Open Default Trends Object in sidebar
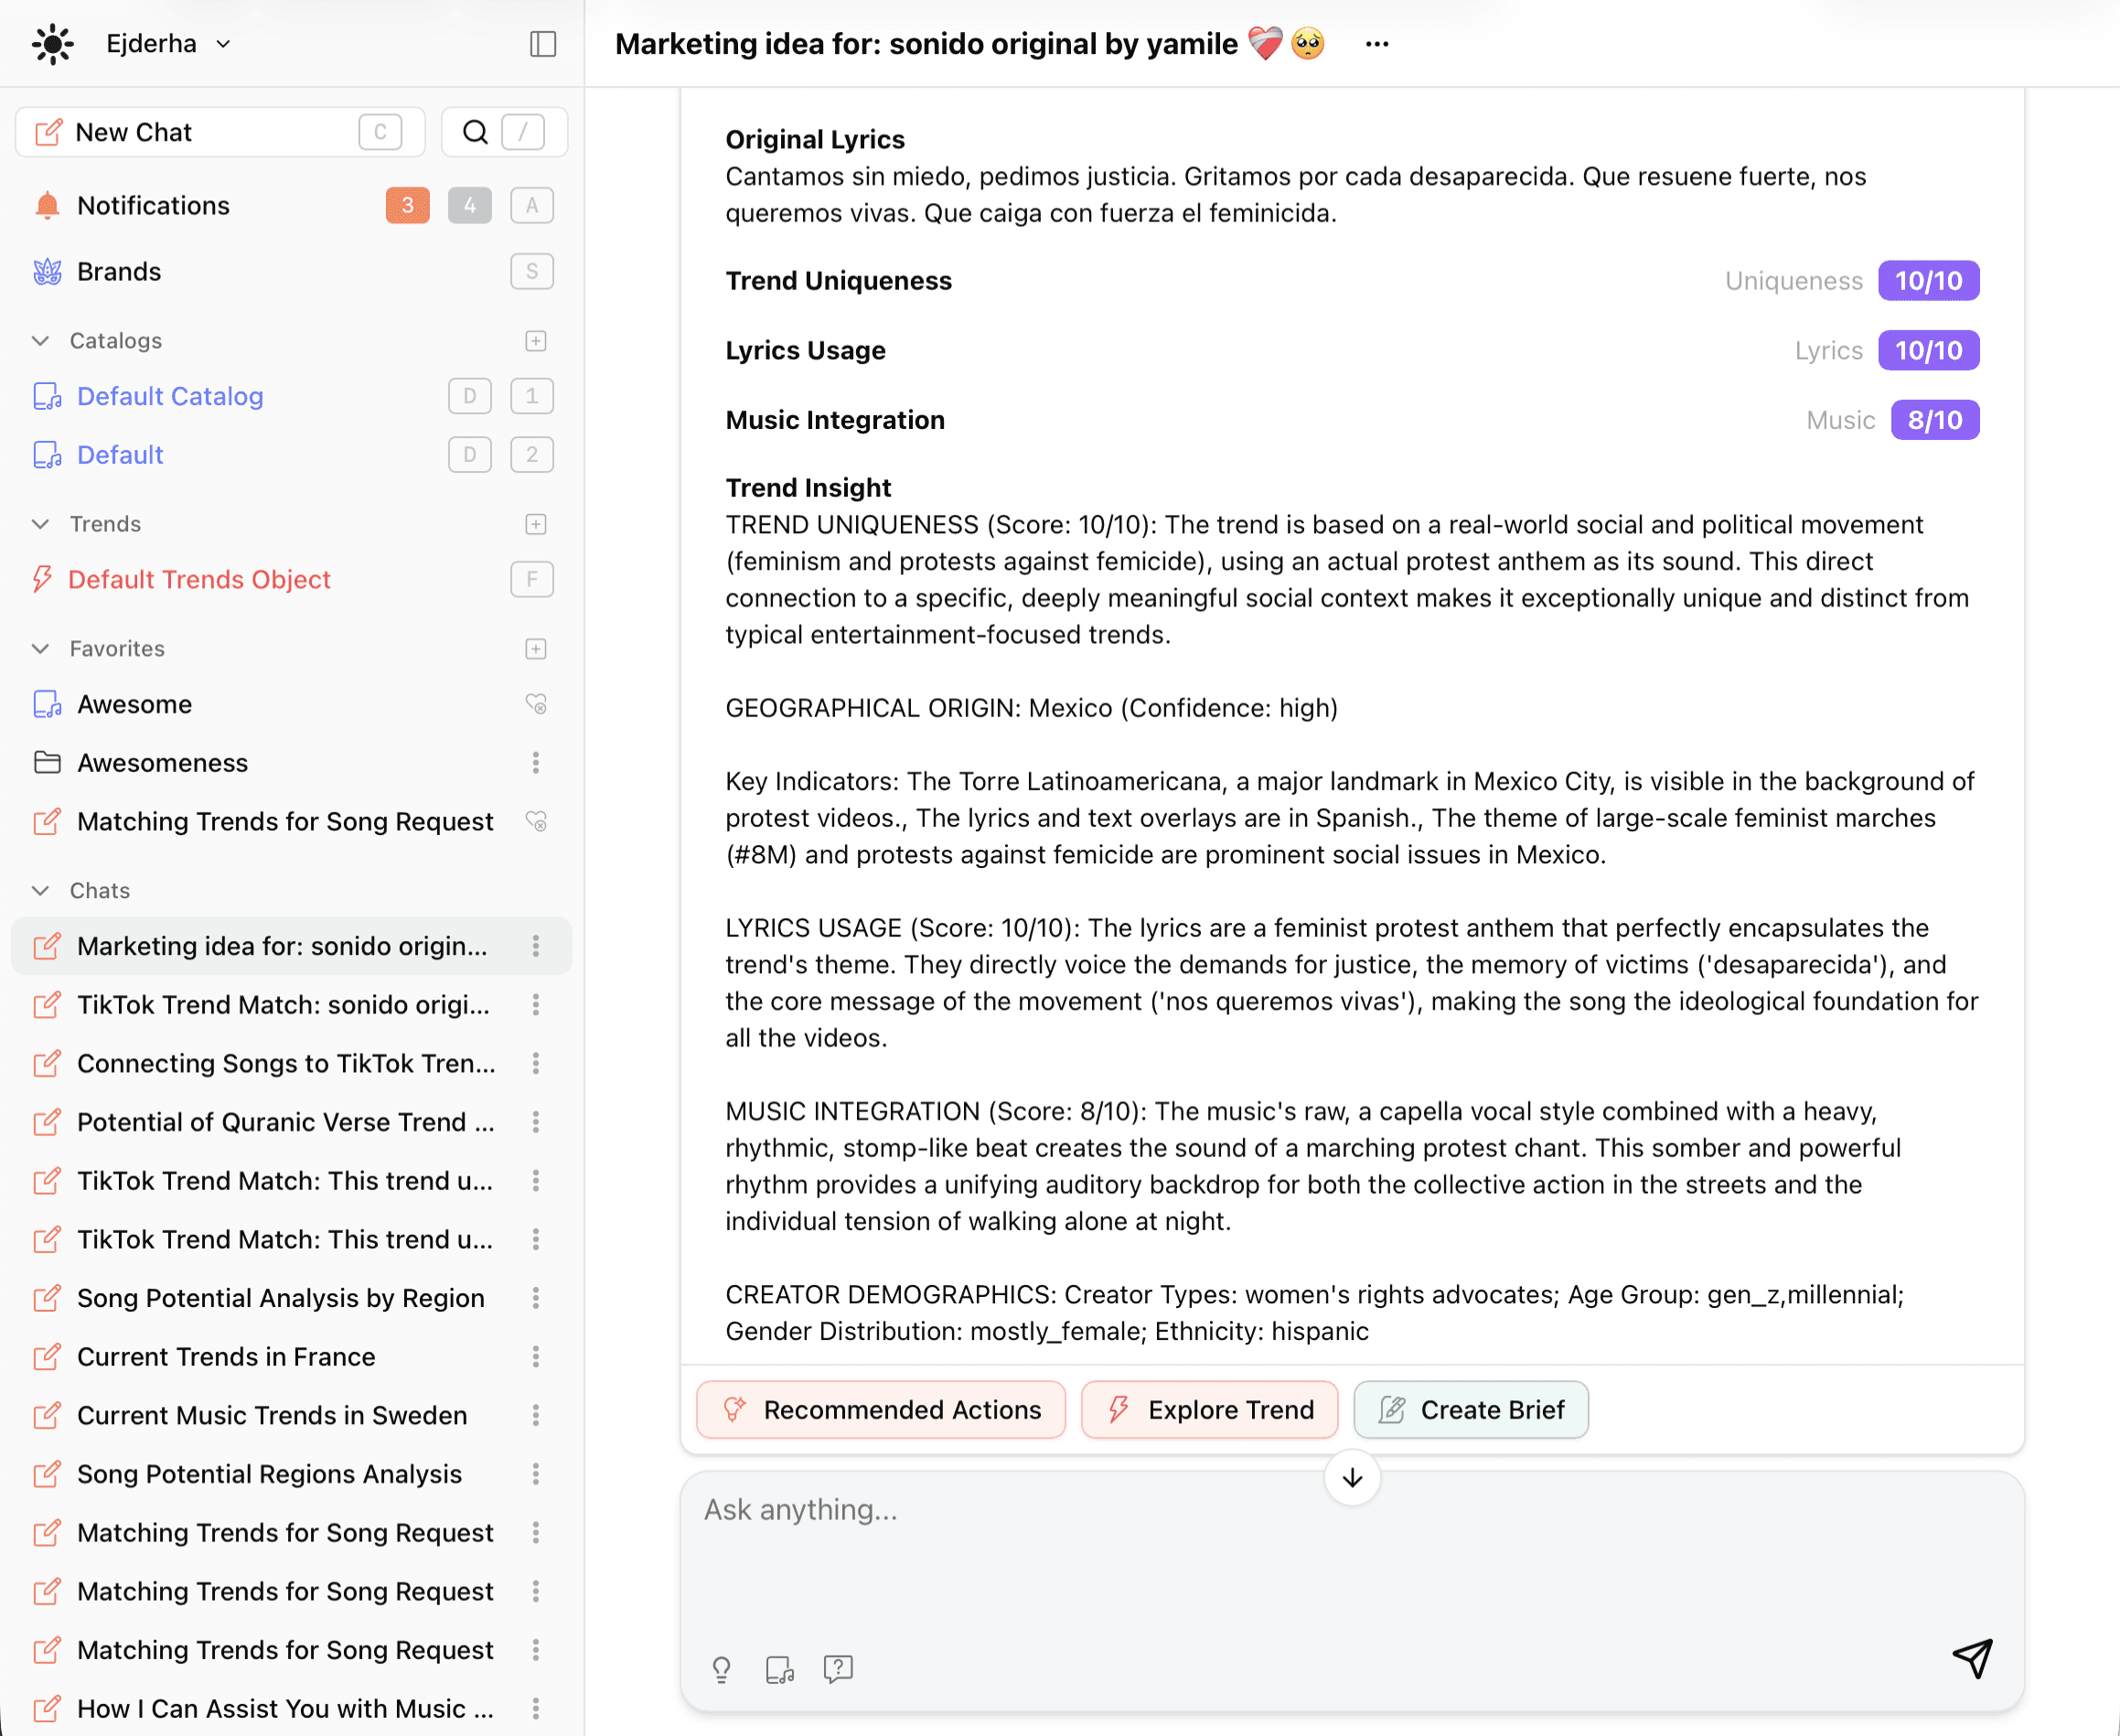The height and width of the screenshot is (1736, 2120). coord(199,580)
